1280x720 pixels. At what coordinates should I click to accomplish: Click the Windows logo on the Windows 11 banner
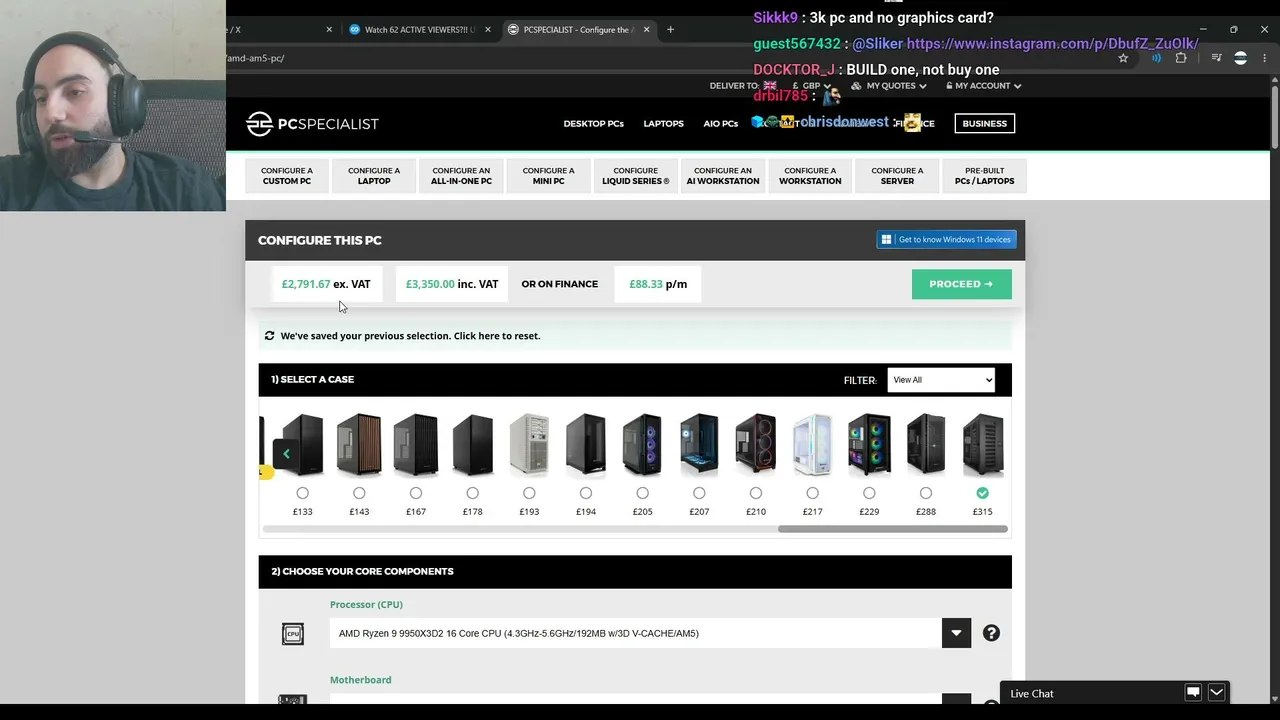coord(886,239)
